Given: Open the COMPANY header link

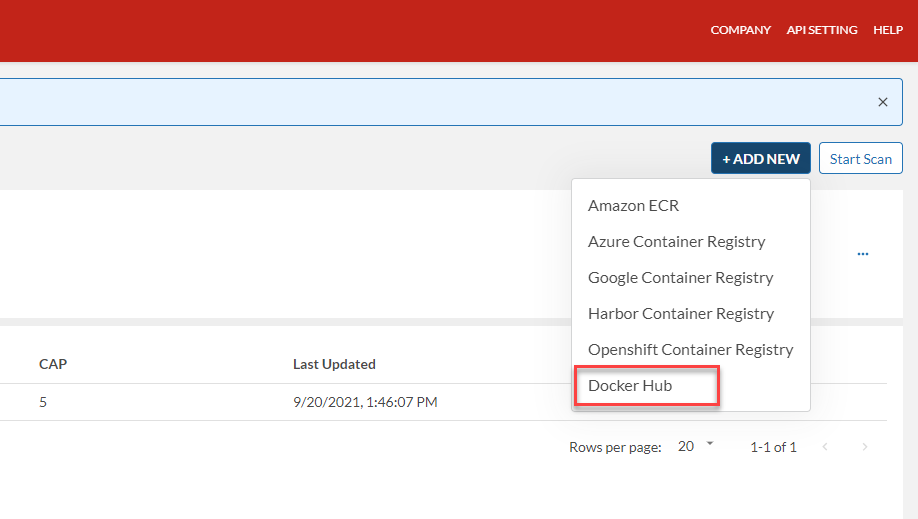Looking at the screenshot, I should point(740,30).
